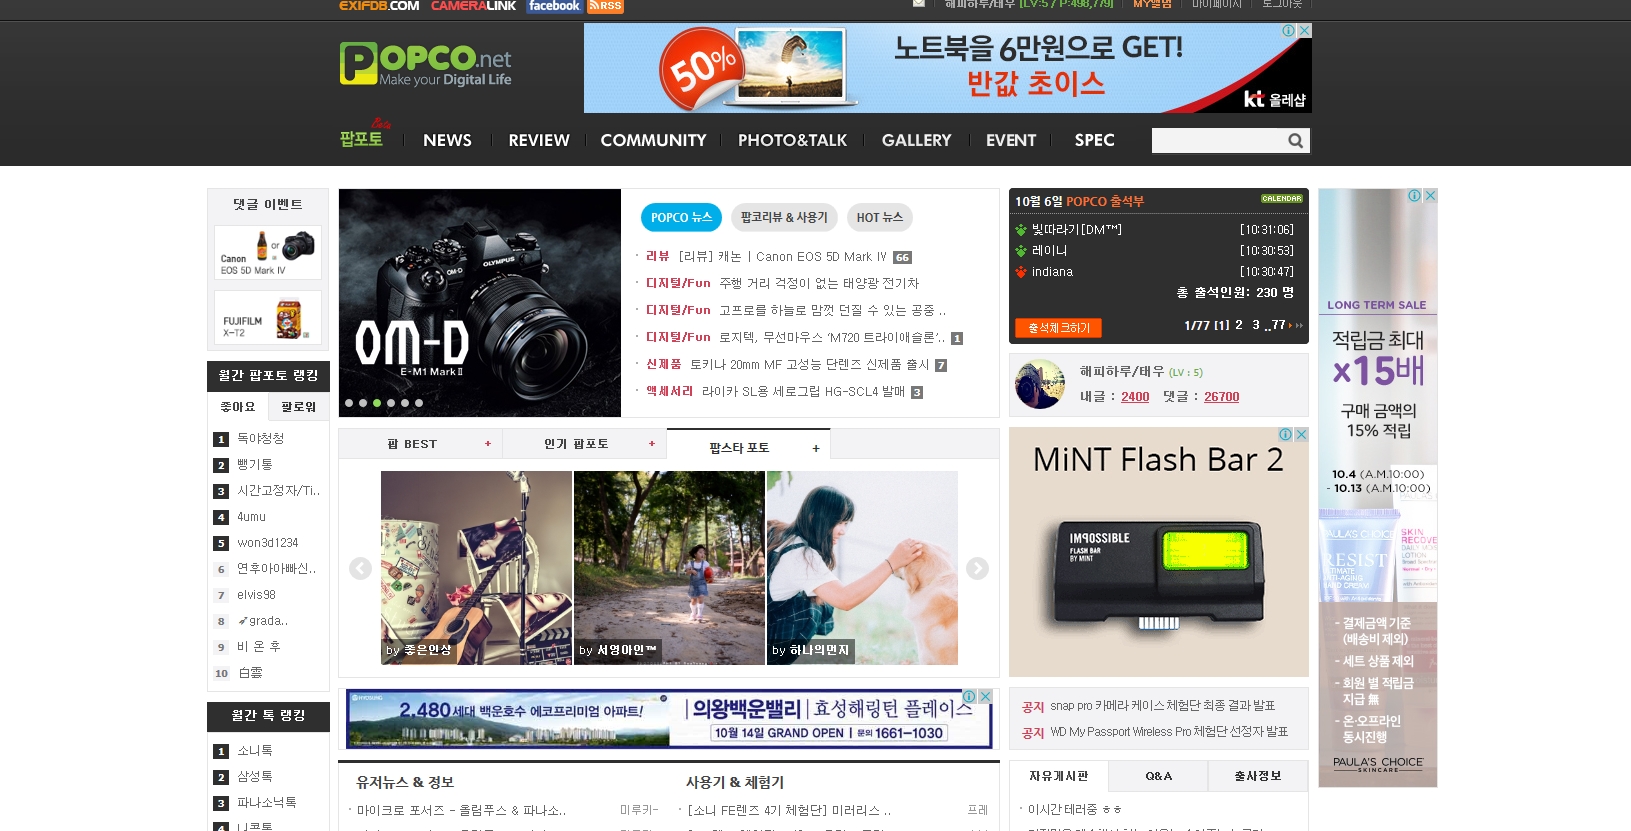Open the GALLERY menu
1631x831 pixels.
coord(916,140)
